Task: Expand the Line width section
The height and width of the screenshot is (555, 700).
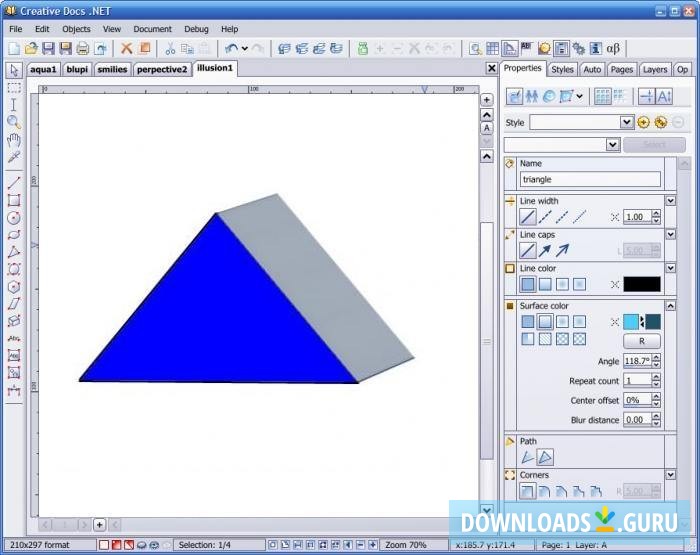Action: tap(671, 201)
